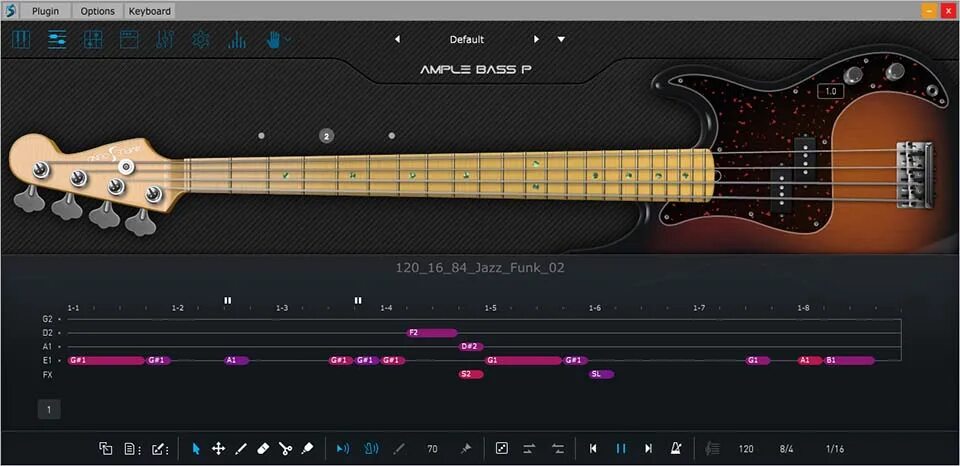960x466 pixels.
Task: Click the greyed notation staff icon
Action: click(x=712, y=449)
